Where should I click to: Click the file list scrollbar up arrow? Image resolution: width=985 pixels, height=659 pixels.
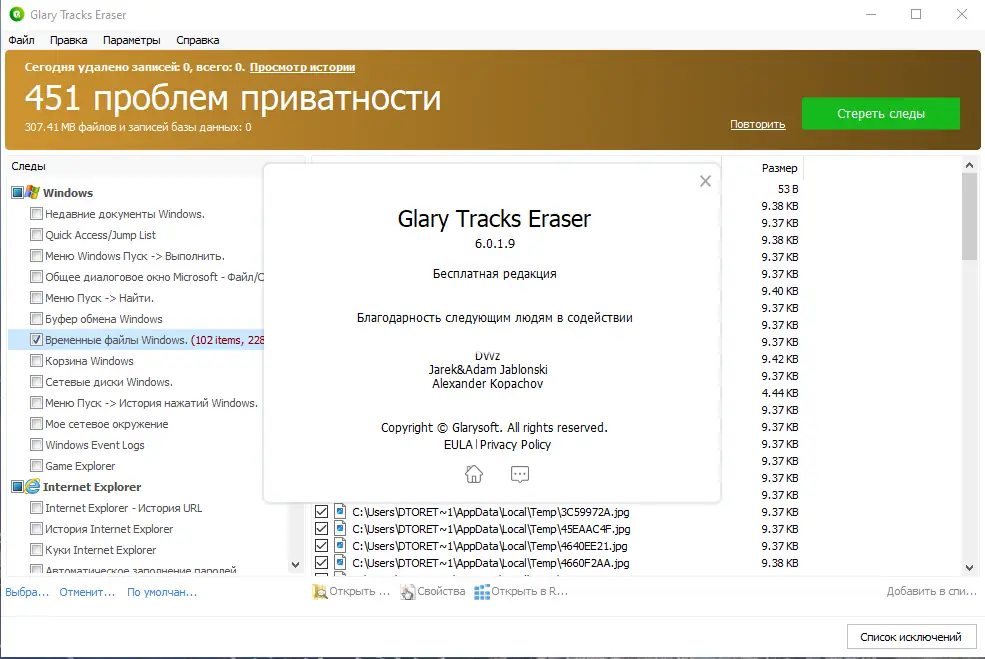[969, 165]
